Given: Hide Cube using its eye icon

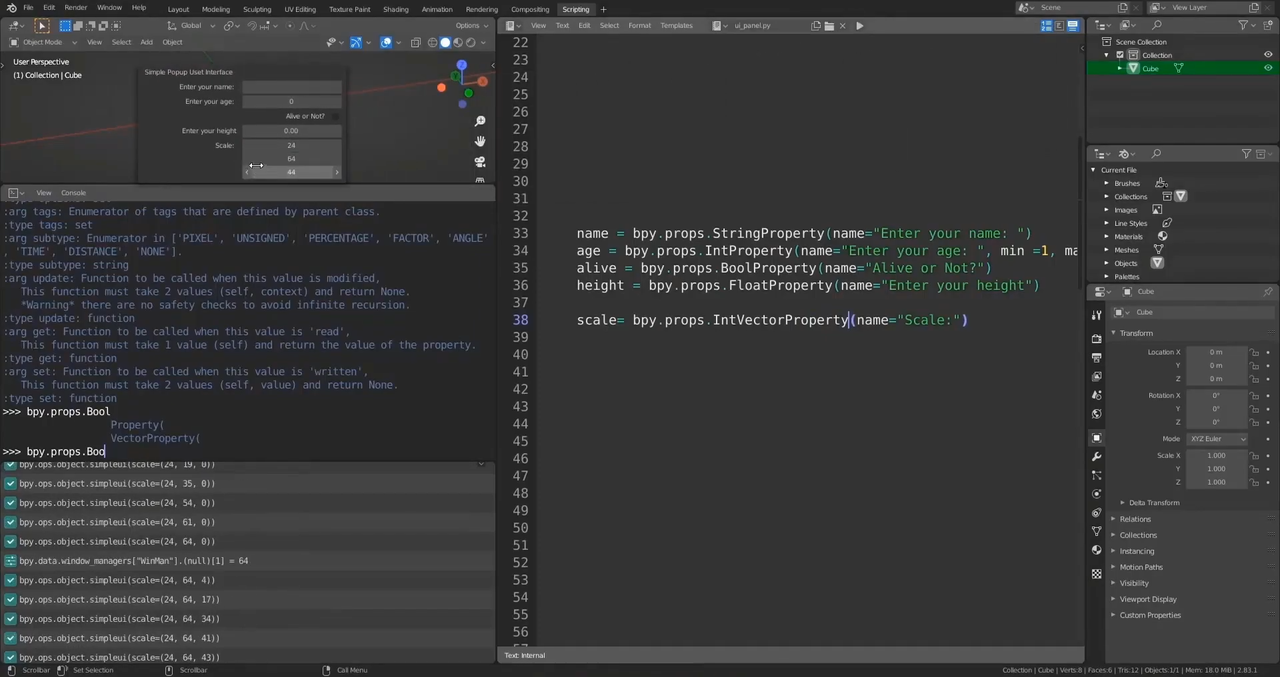Looking at the screenshot, I should point(1268,68).
